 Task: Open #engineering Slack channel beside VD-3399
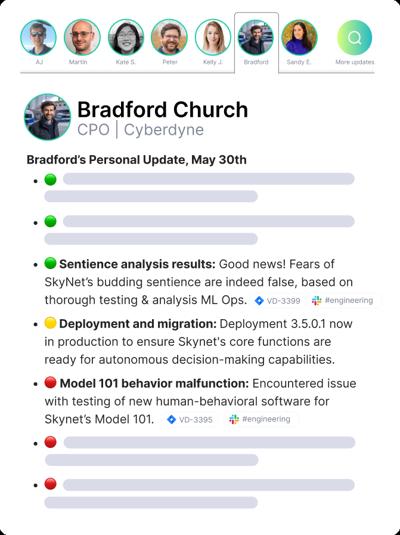click(x=342, y=301)
